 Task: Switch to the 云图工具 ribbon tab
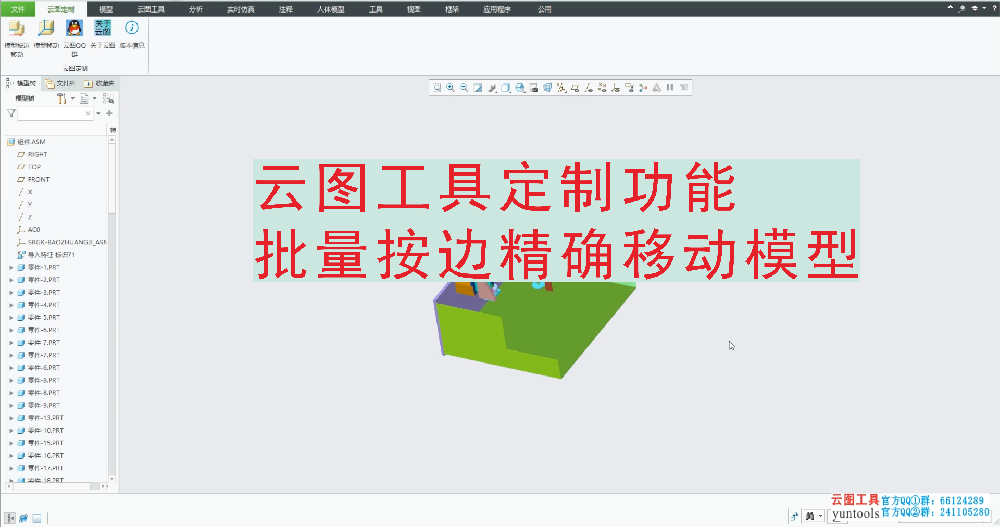pos(151,9)
